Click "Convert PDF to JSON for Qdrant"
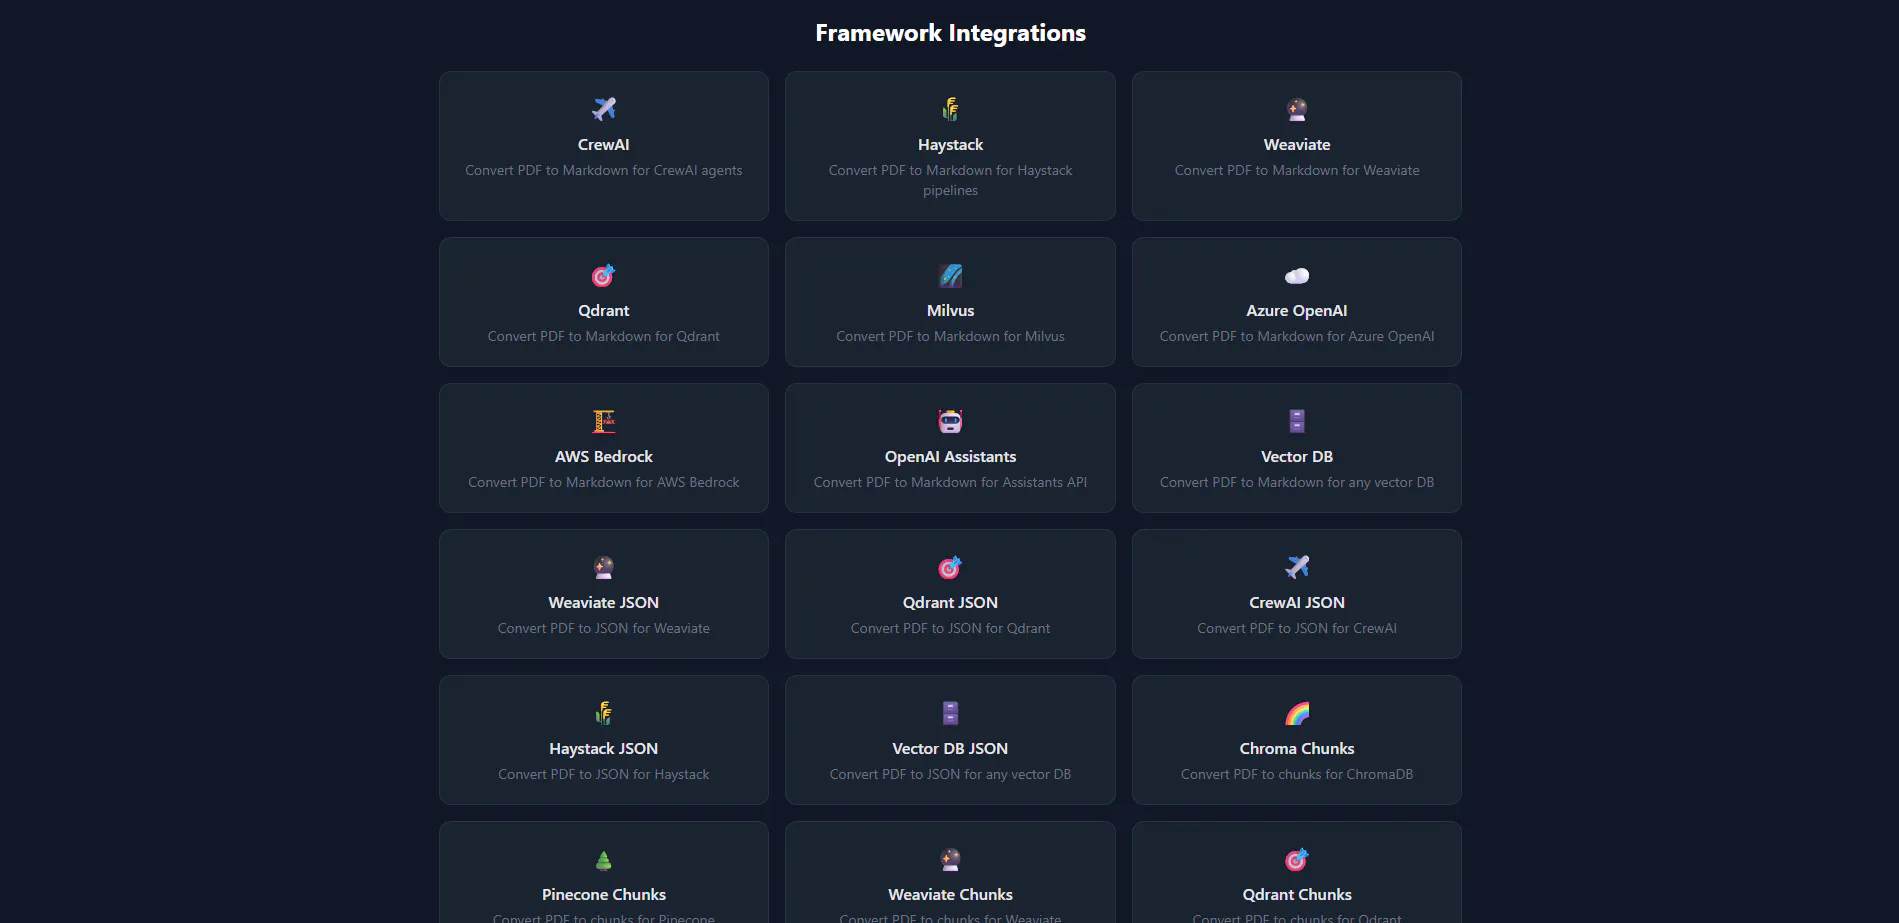The width and height of the screenshot is (1899, 923). click(x=950, y=629)
